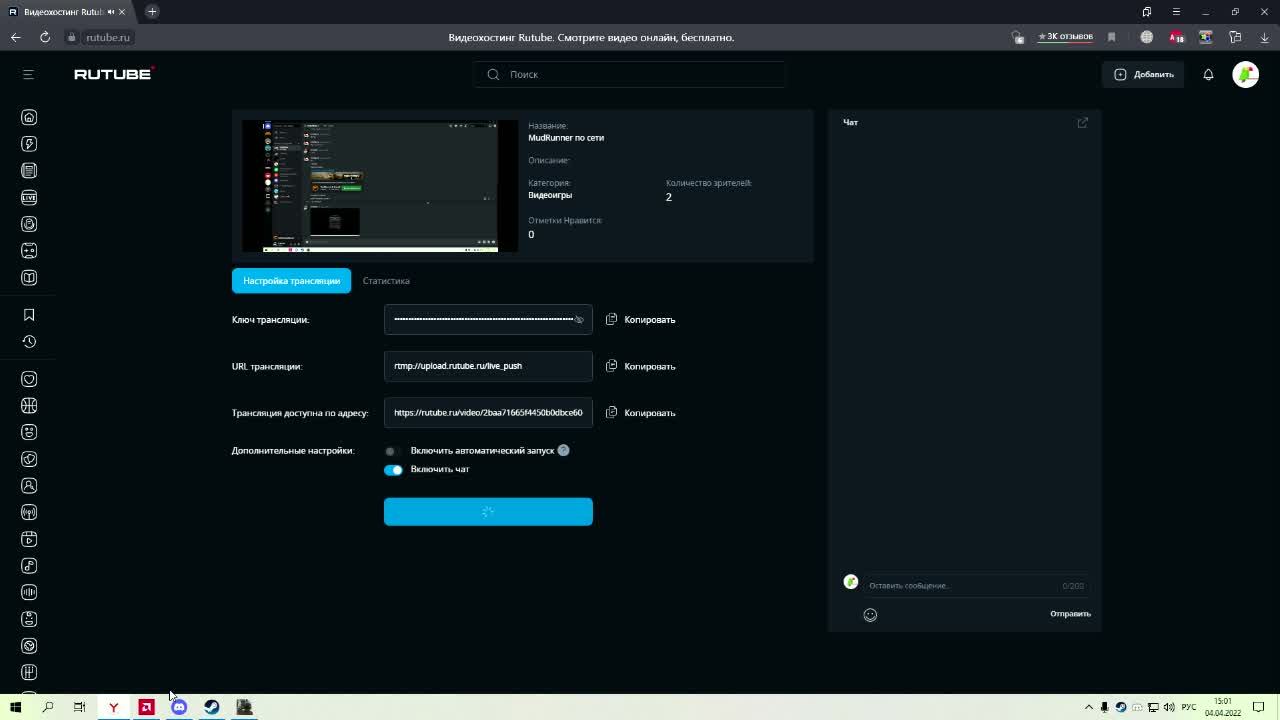Reload the Rutube page
This screenshot has height=720, width=1280.
tap(45, 37)
